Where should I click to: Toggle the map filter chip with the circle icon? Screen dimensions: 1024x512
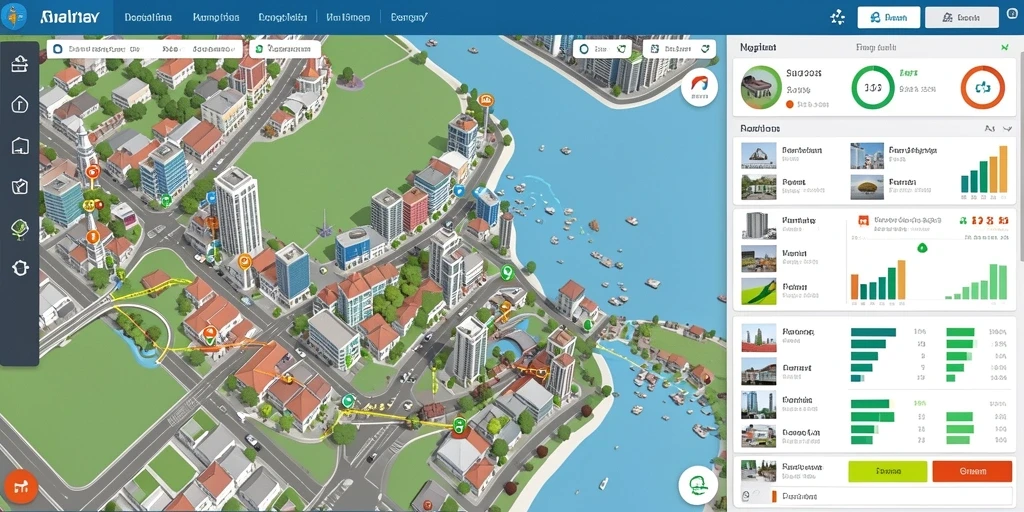(x=601, y=49)
